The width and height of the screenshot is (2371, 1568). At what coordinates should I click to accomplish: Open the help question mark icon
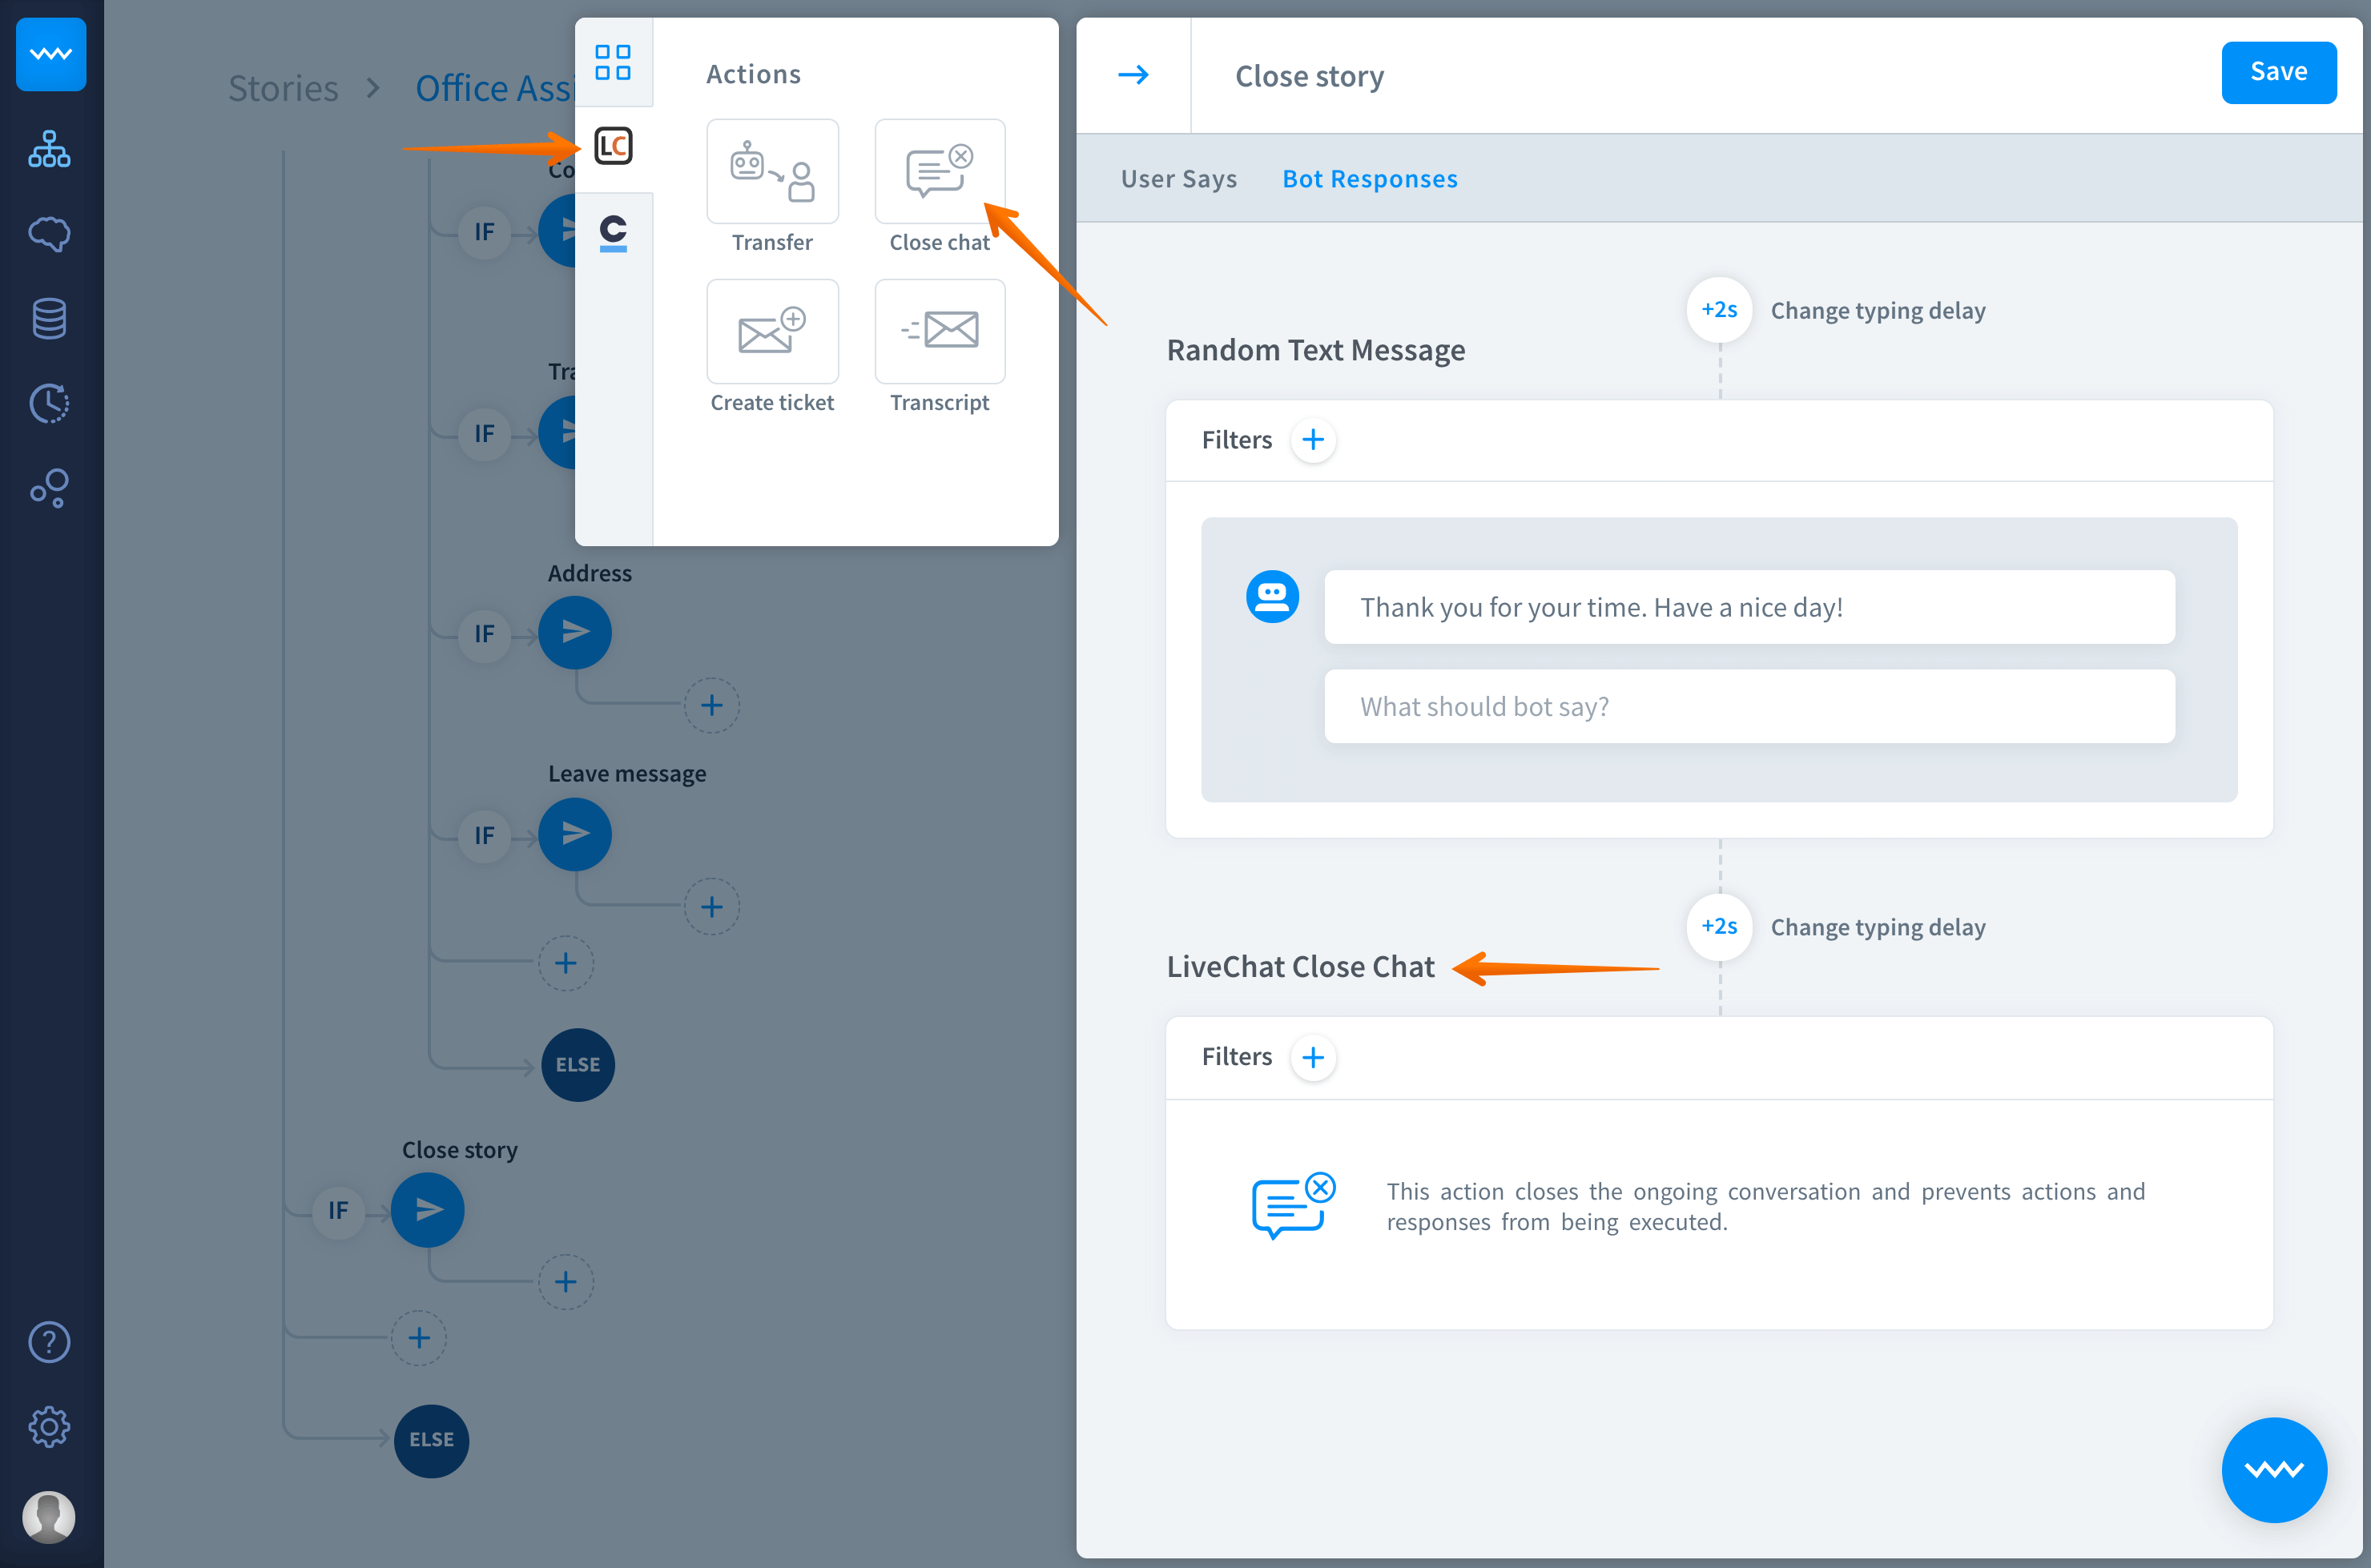(x=49, y=1342)
